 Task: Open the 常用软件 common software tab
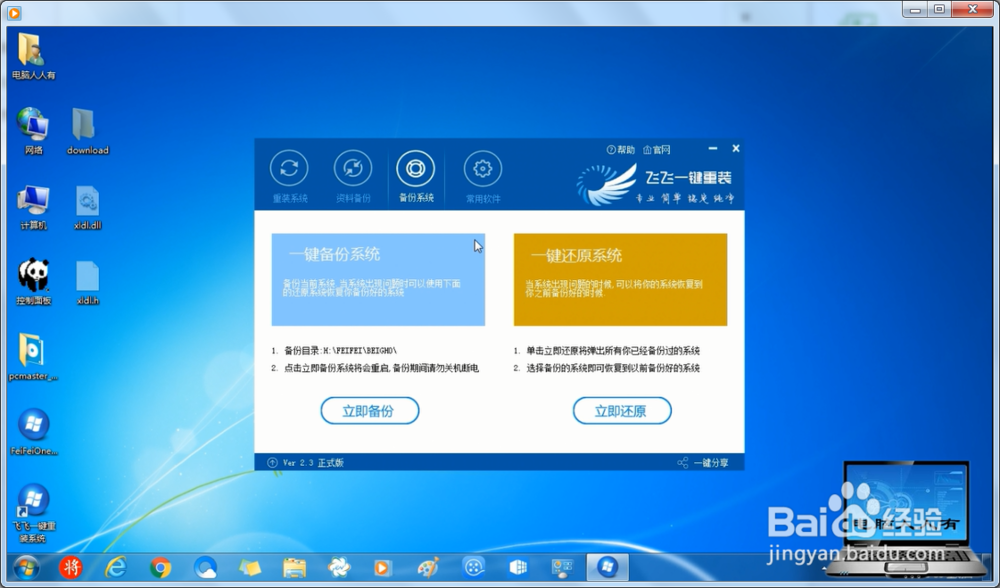pyautogui.click(x=482, y=177)
